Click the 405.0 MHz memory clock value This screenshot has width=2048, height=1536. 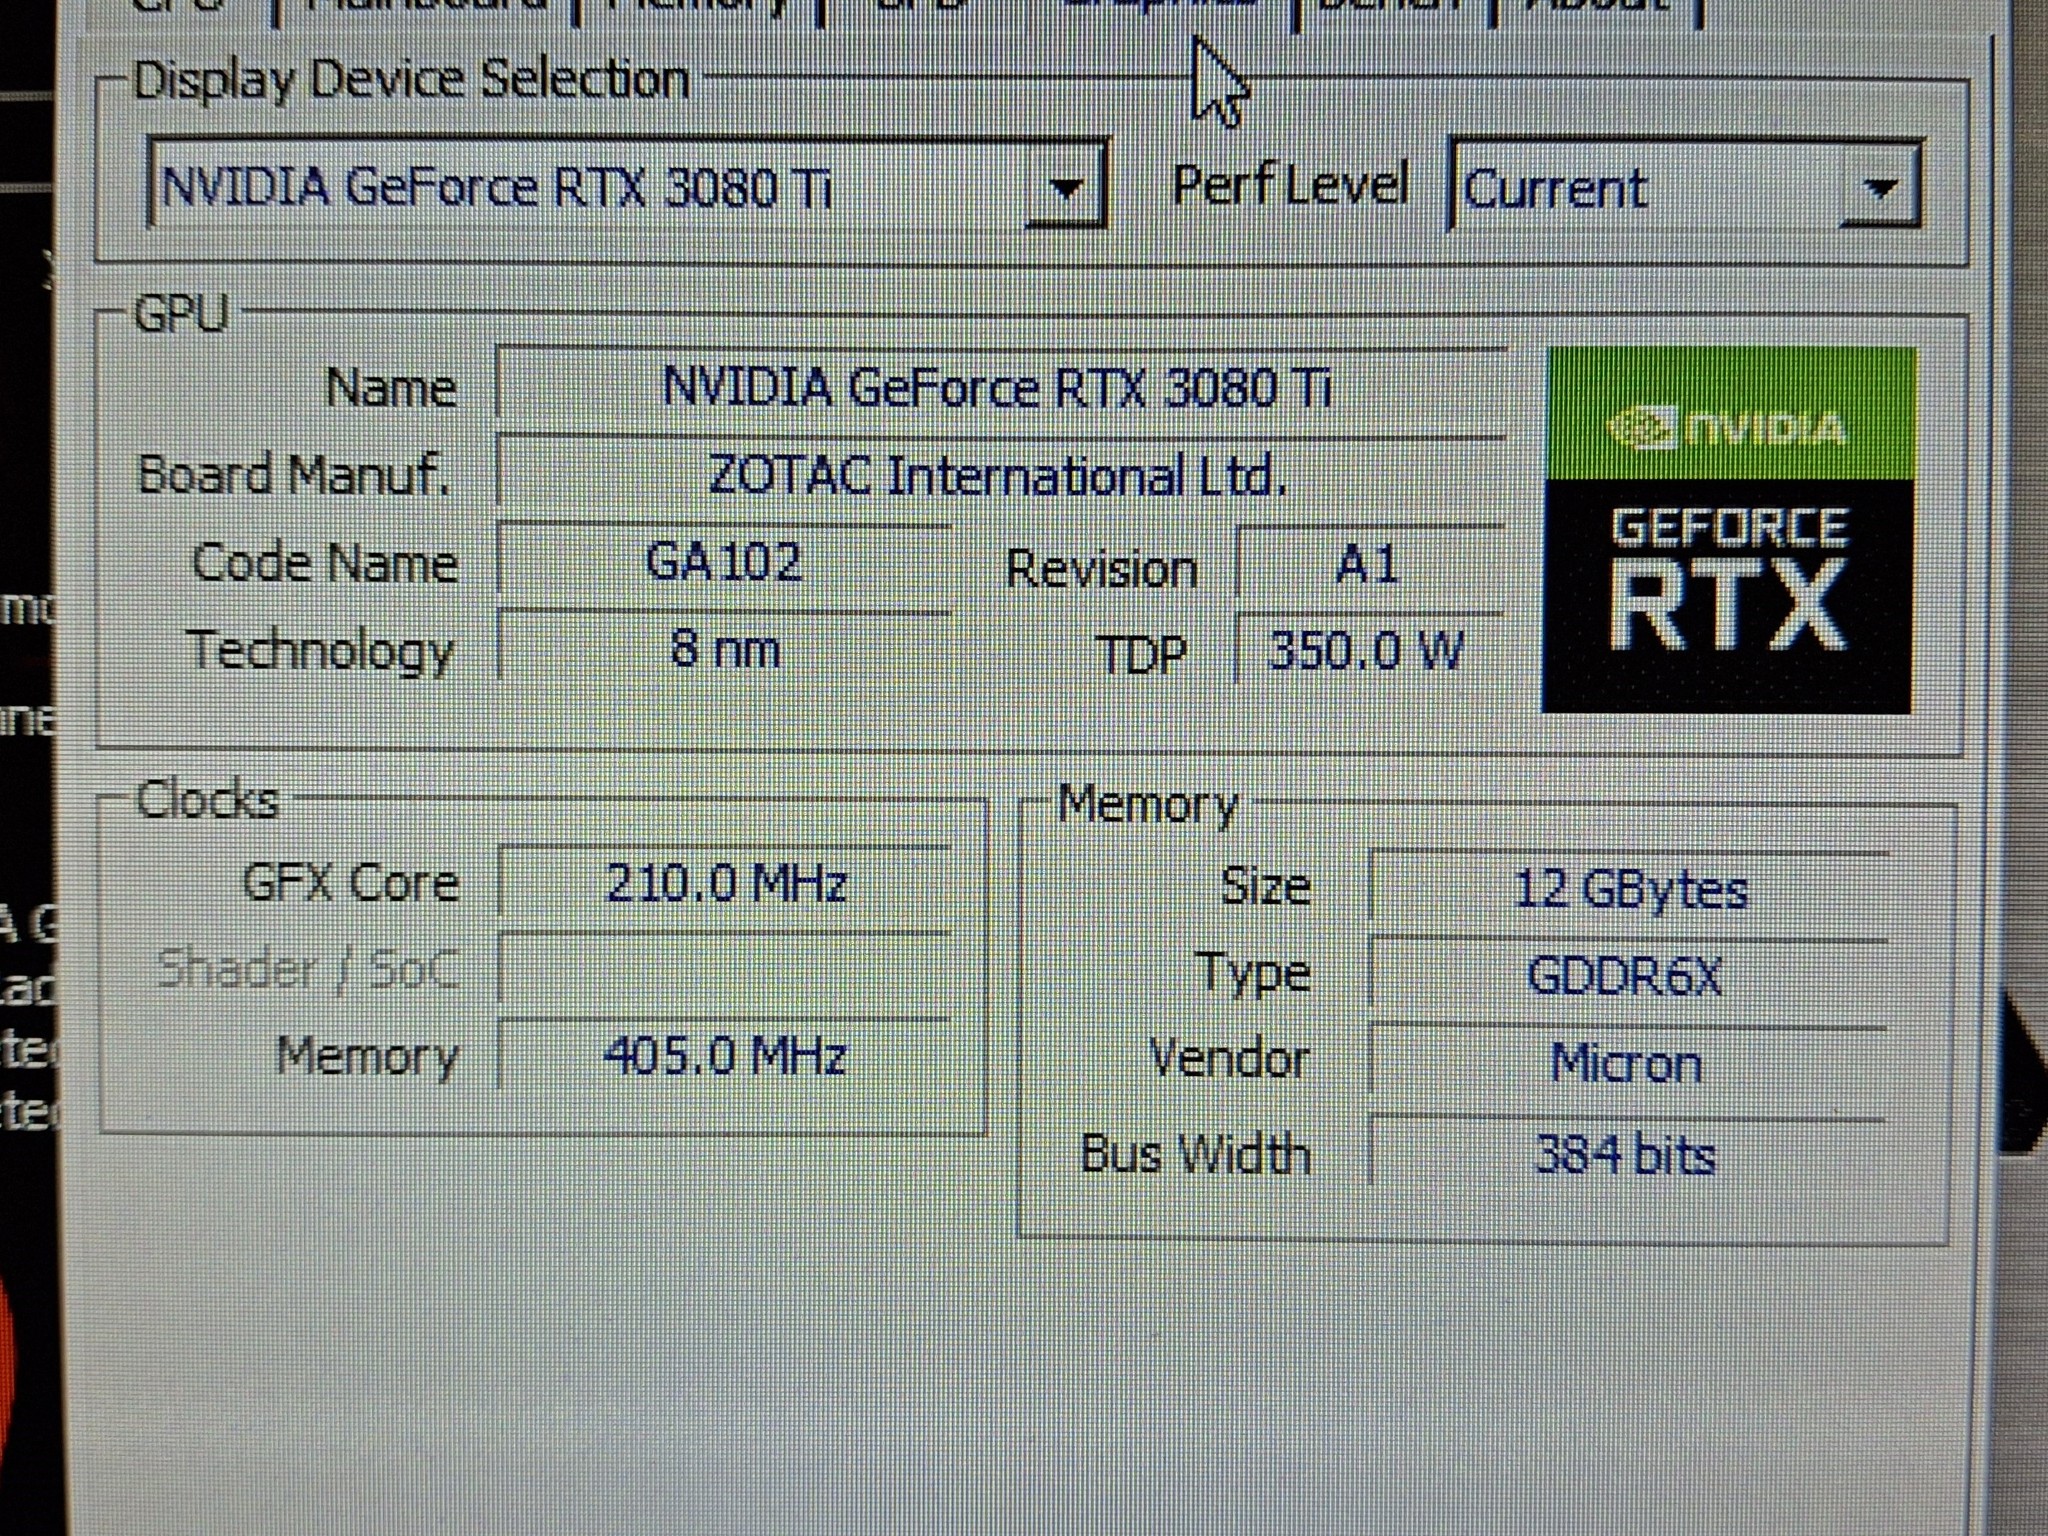pyautogui.click(x=724, y=1056)
